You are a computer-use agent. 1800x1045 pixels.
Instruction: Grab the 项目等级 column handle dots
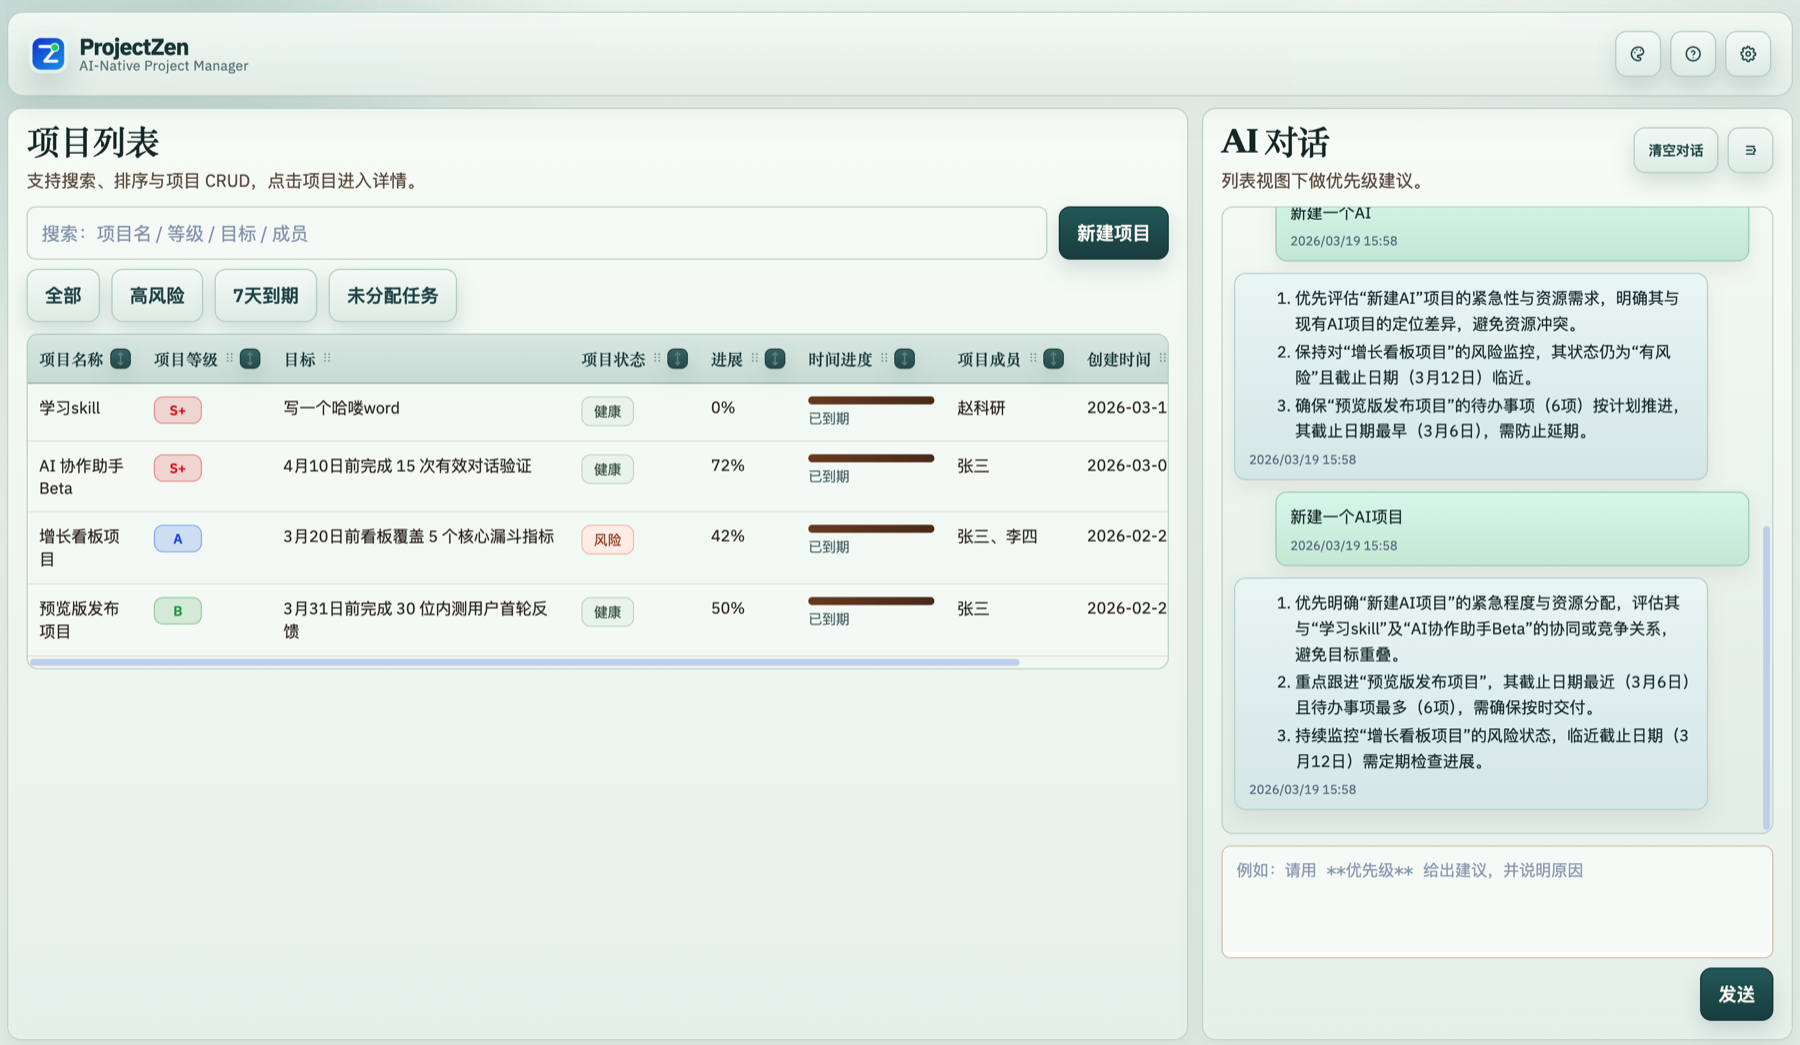coord(229,358)
